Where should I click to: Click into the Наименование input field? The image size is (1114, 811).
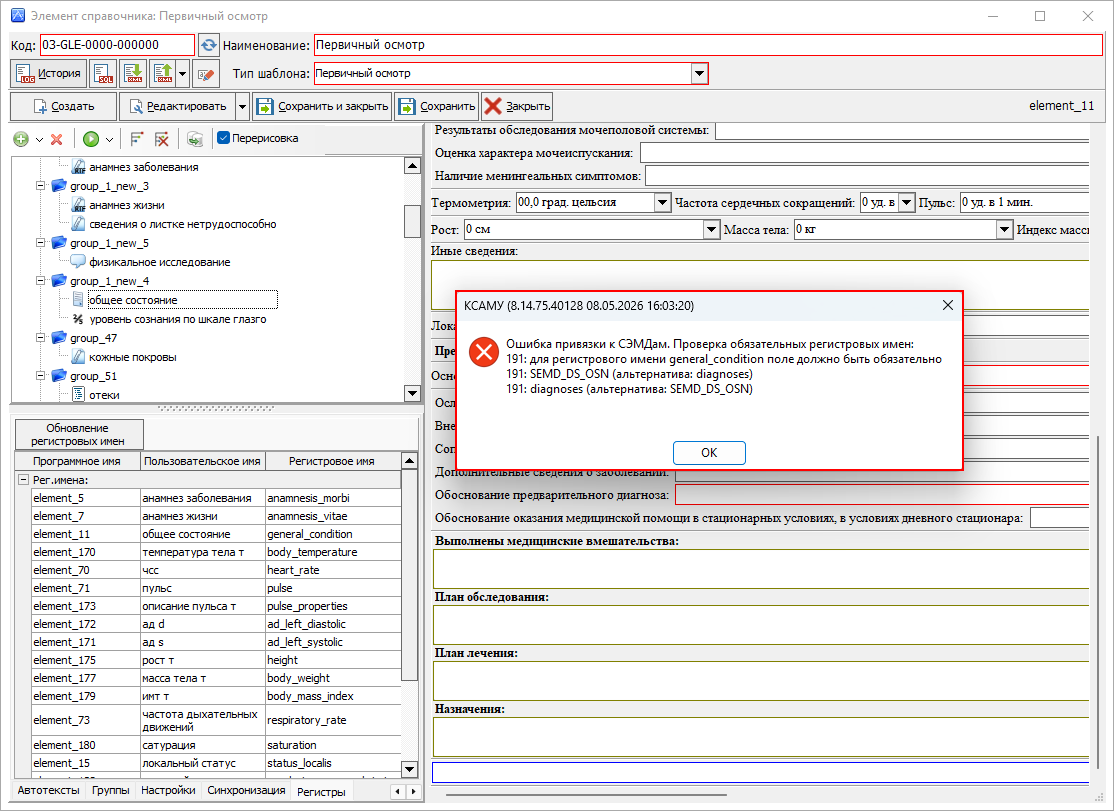(708, 45)
